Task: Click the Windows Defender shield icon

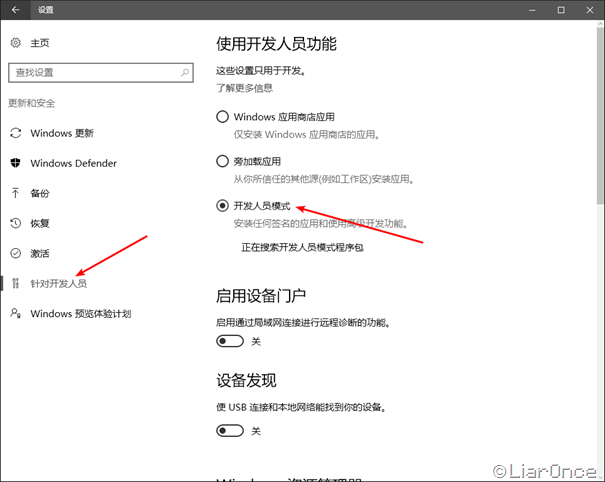Action: (15, 163)
